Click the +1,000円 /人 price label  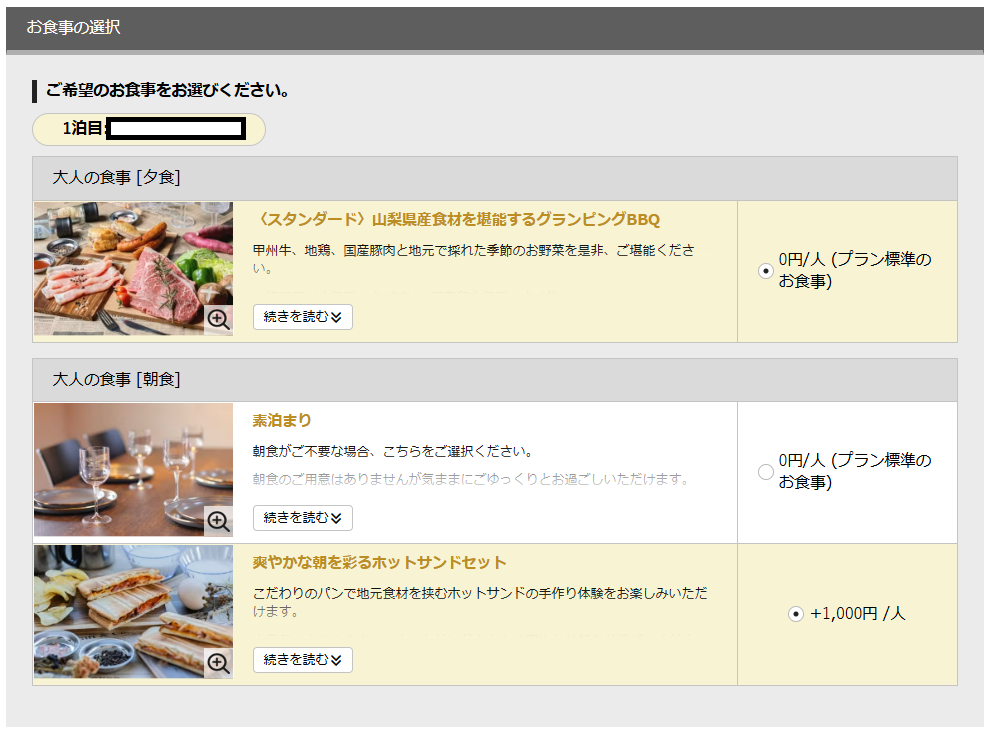pos(857,614)
